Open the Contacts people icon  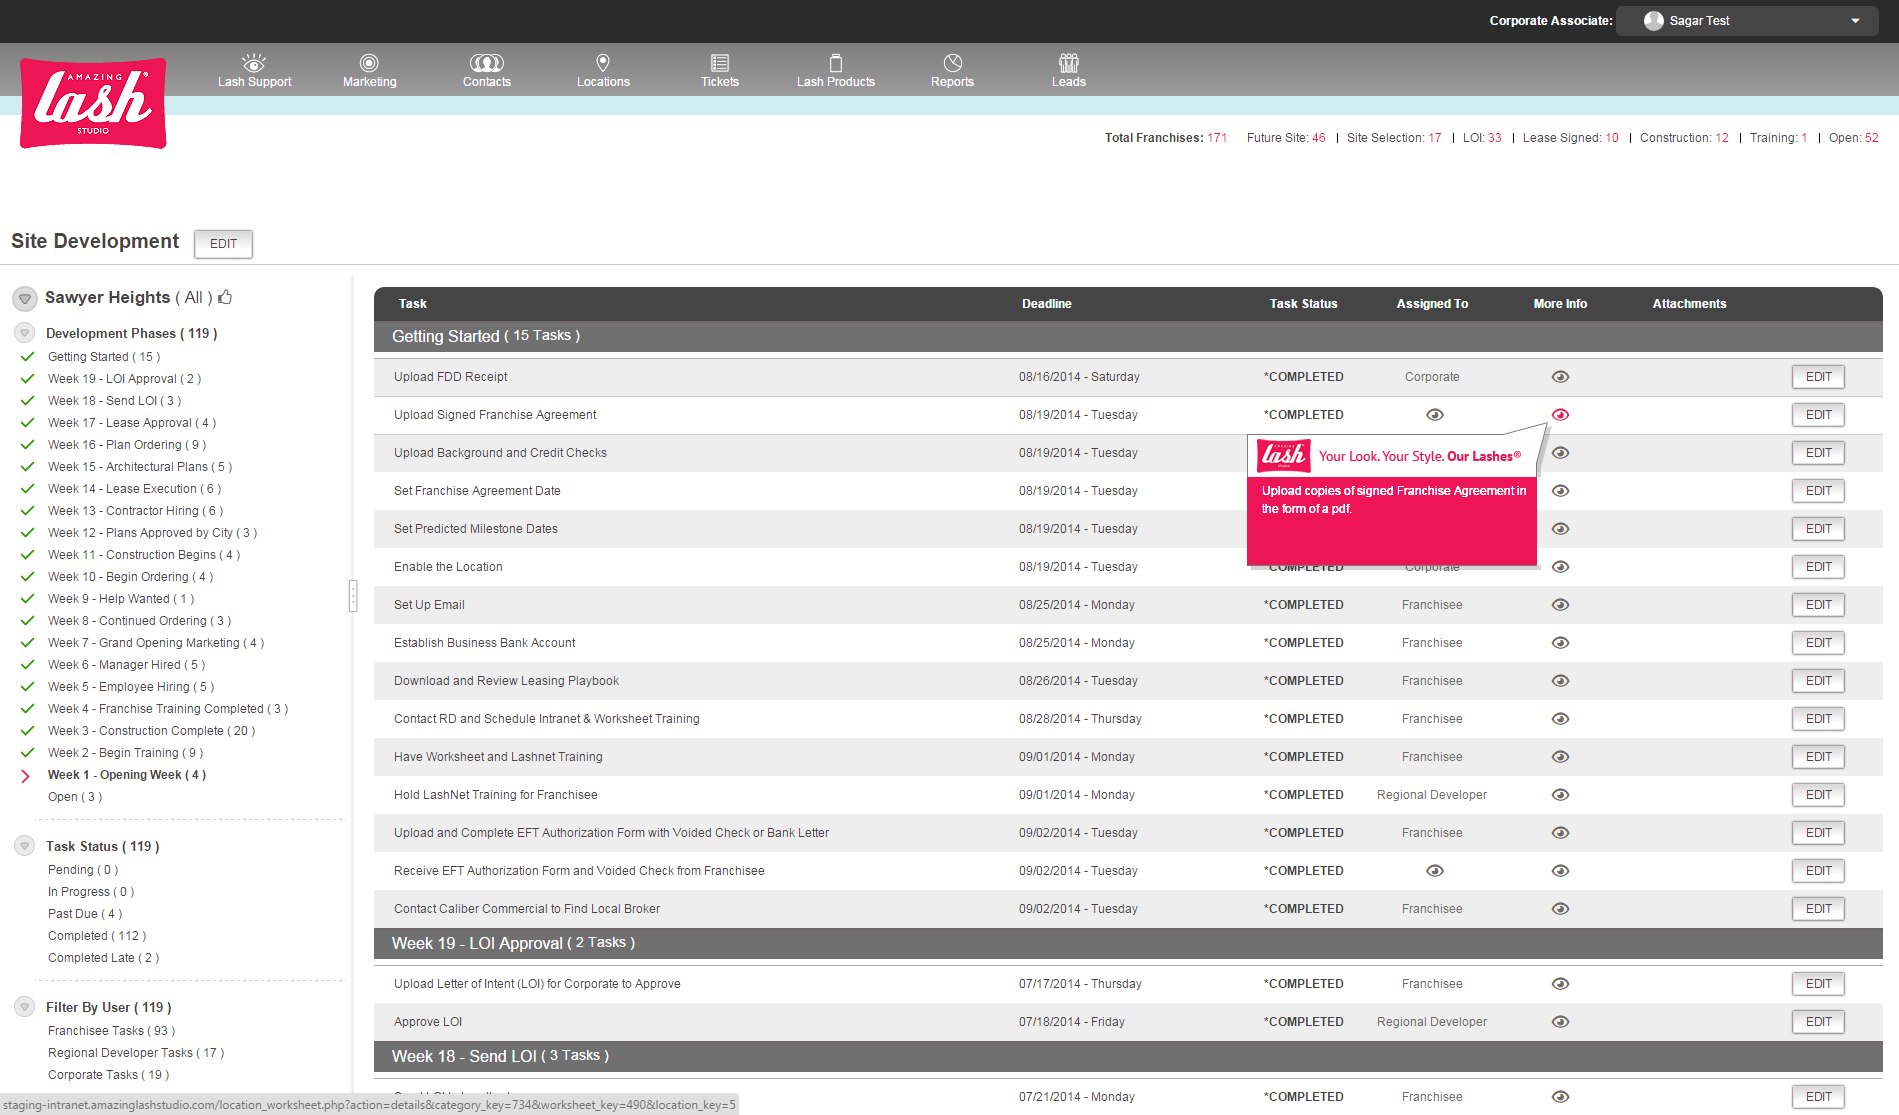[x=487, y=63]
